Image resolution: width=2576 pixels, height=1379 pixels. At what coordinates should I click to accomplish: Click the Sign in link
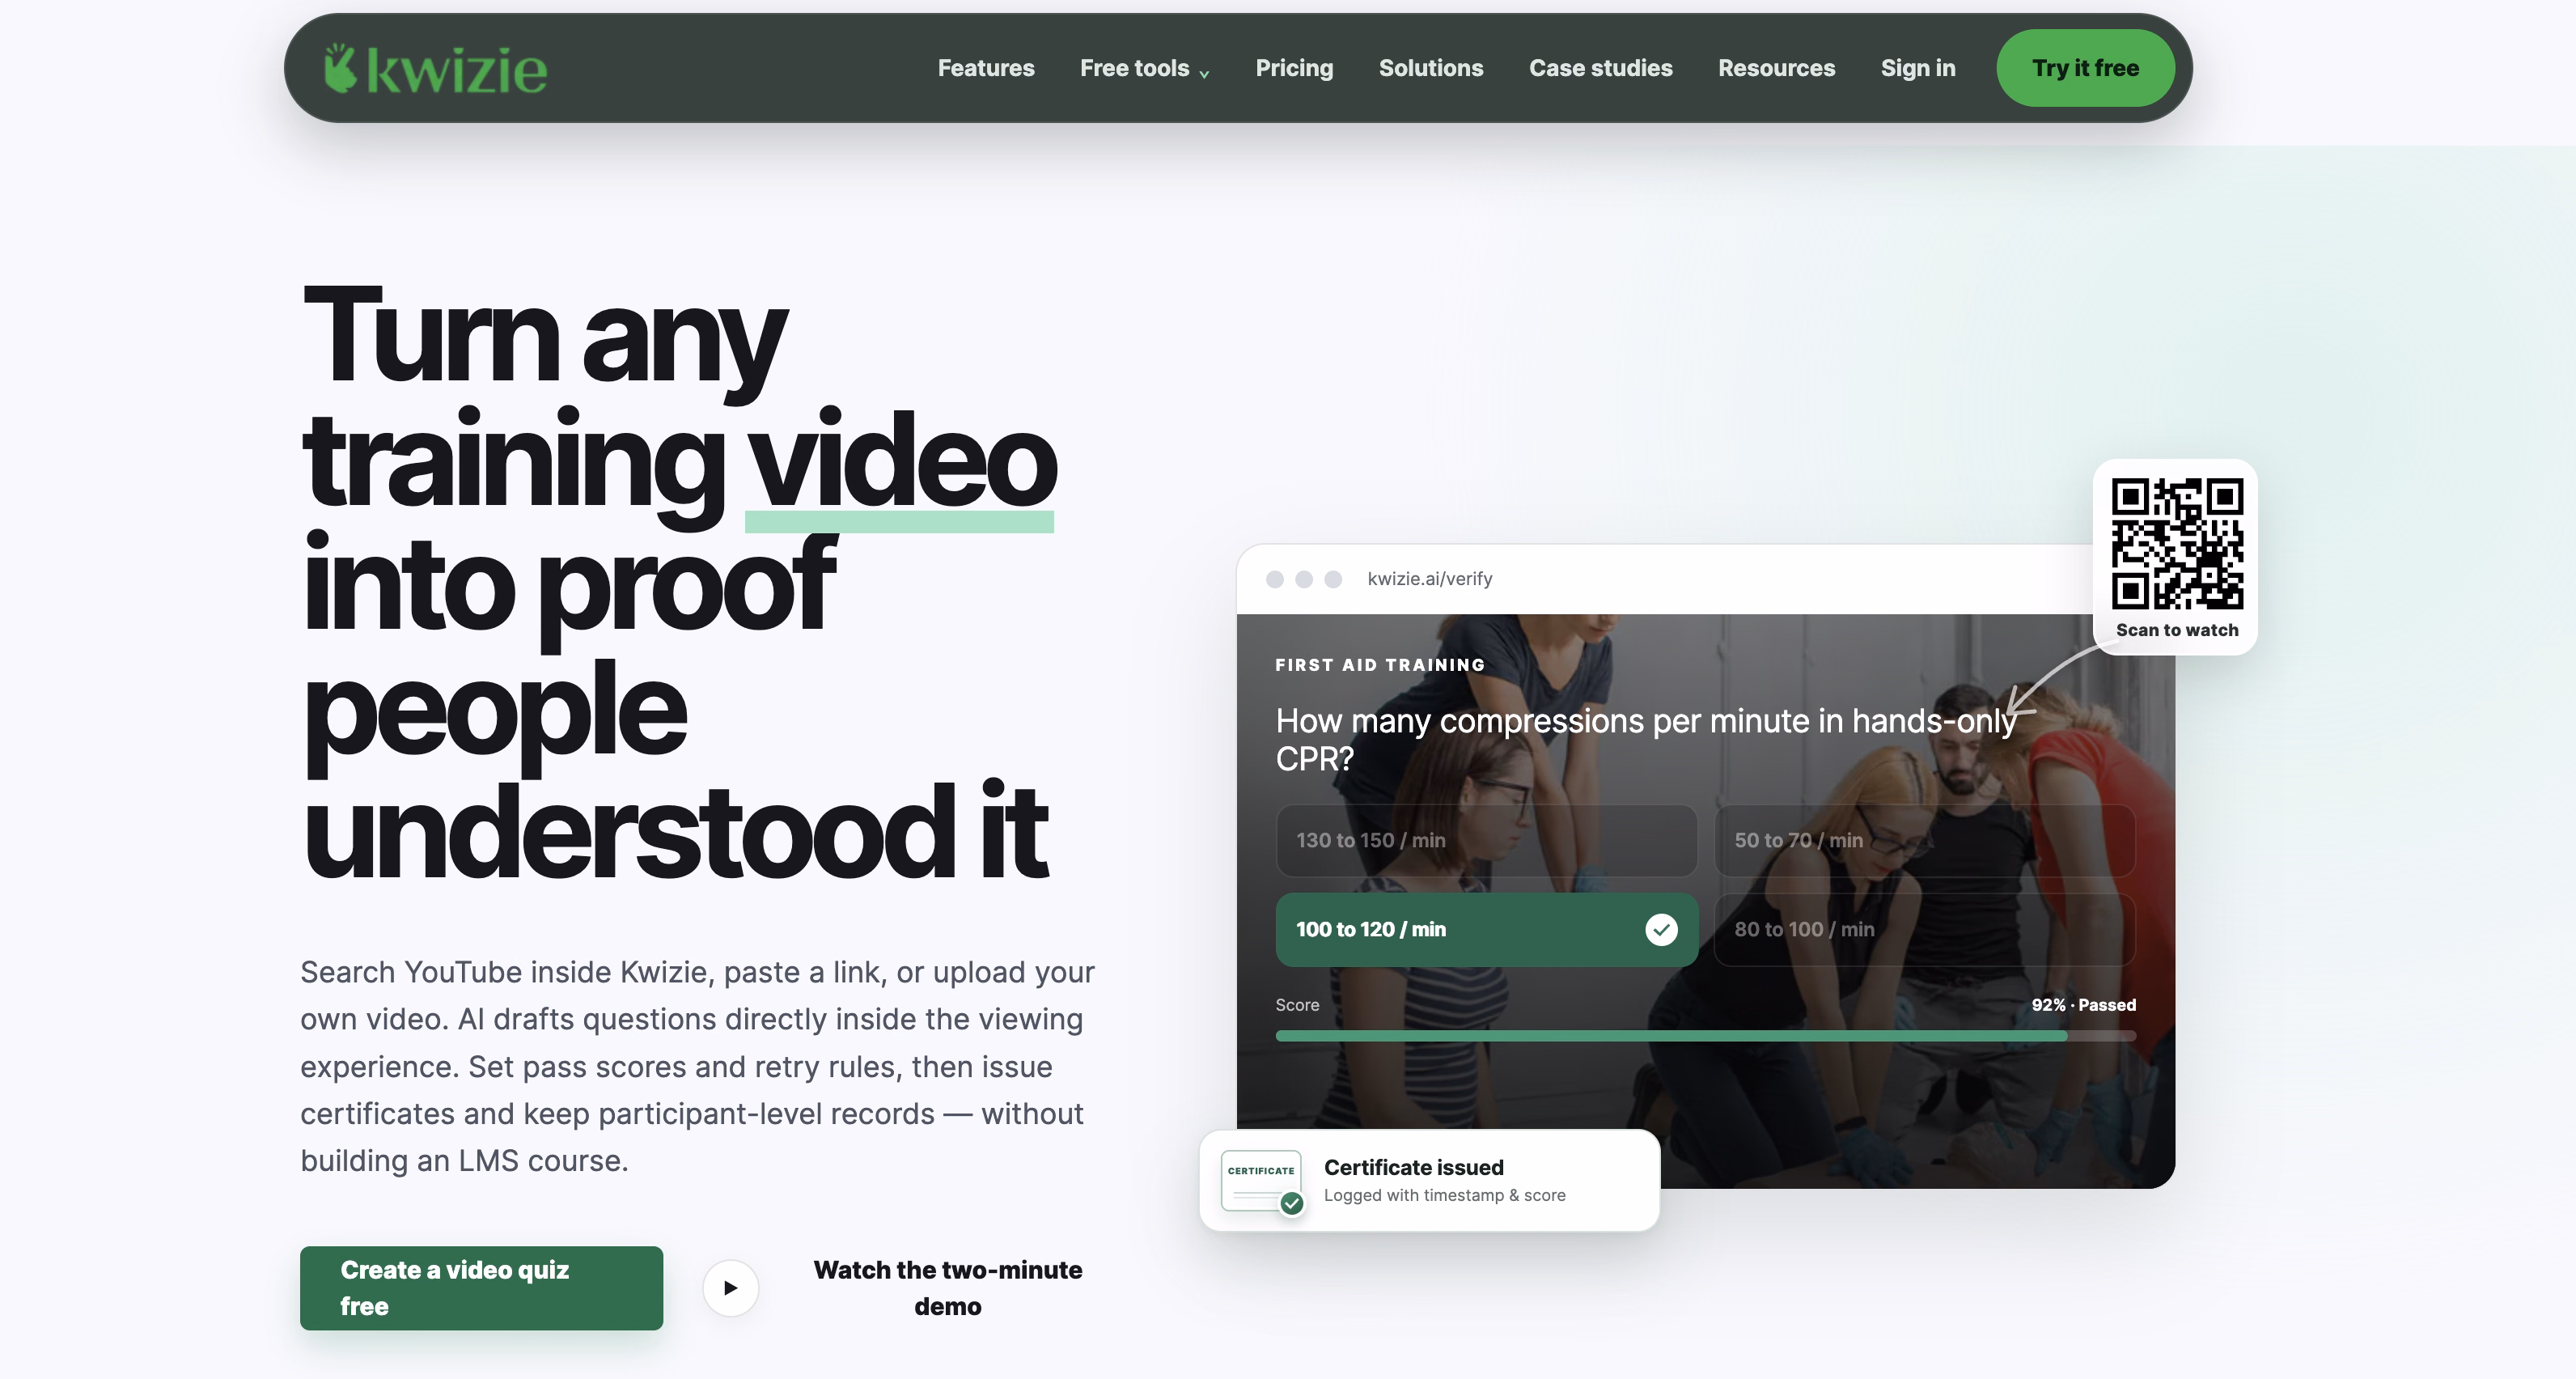pos(1917,68)
